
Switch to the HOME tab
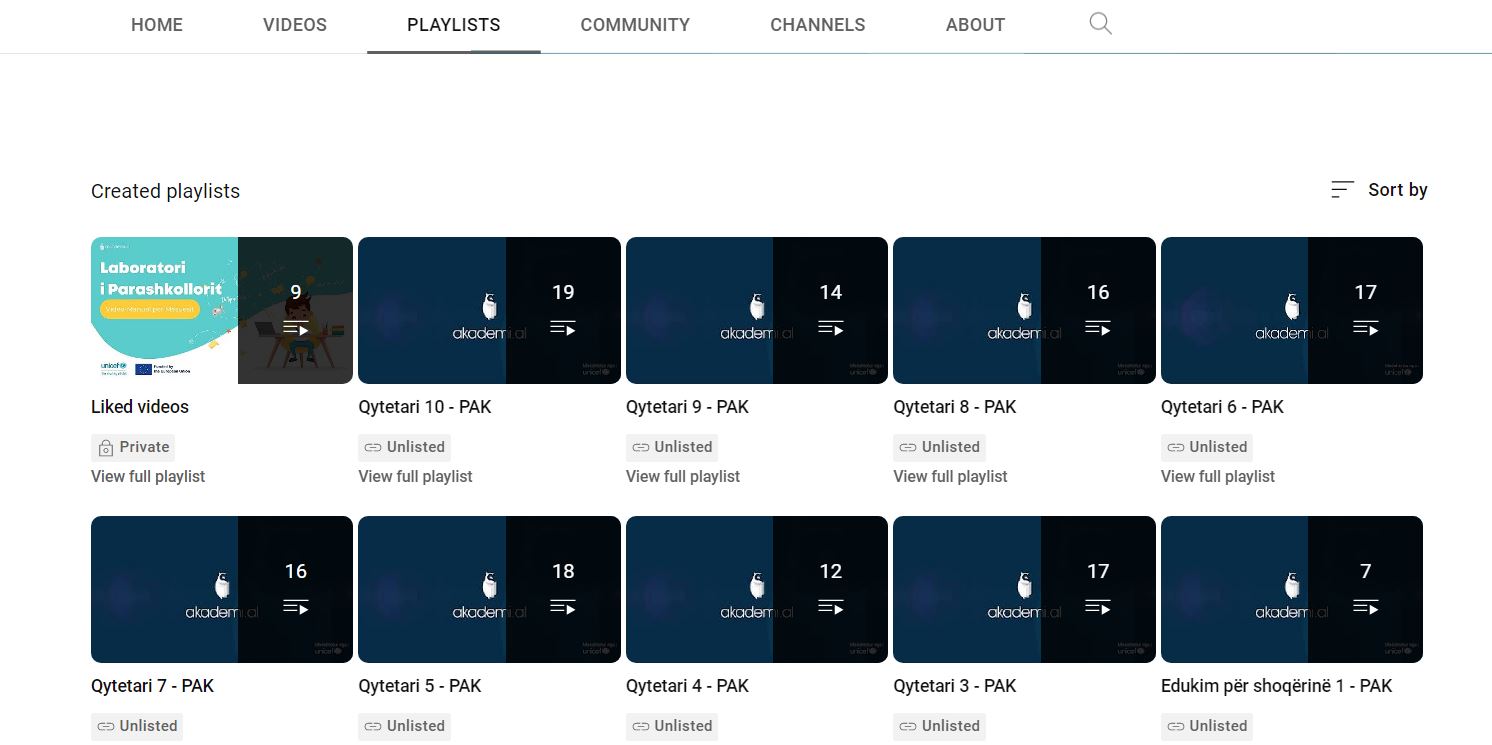[157, 25]
